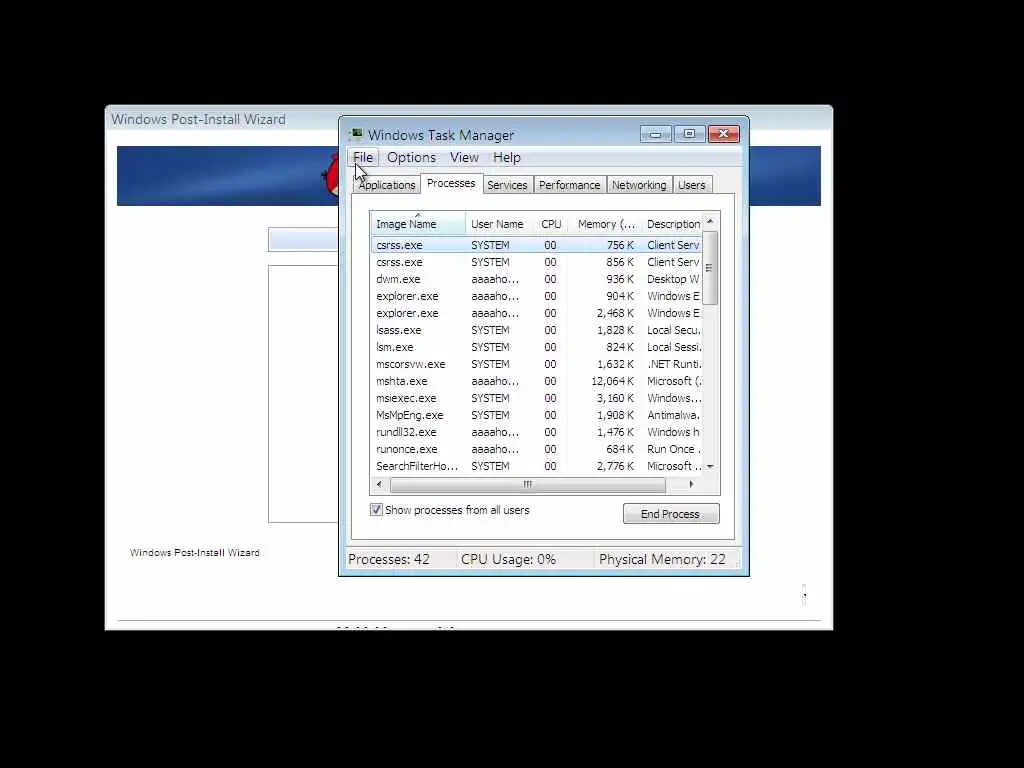This screenshot has height=768, width=1024.
Task: Click the horizontal scroll left arrow
Action: point(379,485)
